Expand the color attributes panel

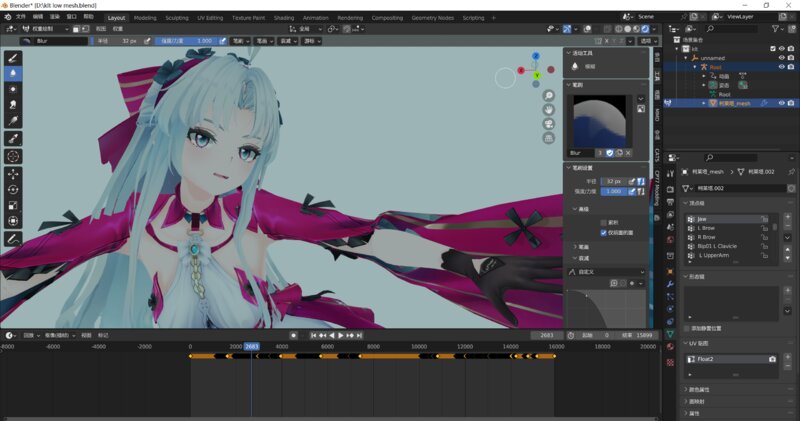click(699, 389)
